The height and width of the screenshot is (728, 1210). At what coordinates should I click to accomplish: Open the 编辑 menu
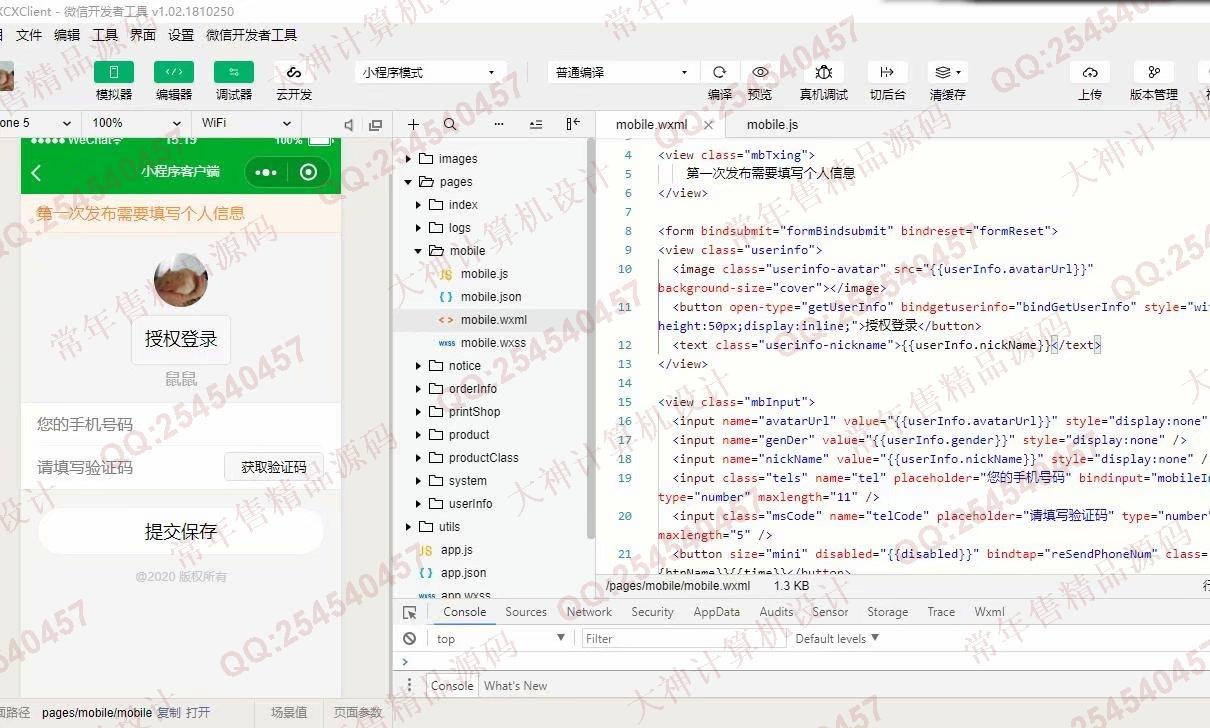click(67, 35)
